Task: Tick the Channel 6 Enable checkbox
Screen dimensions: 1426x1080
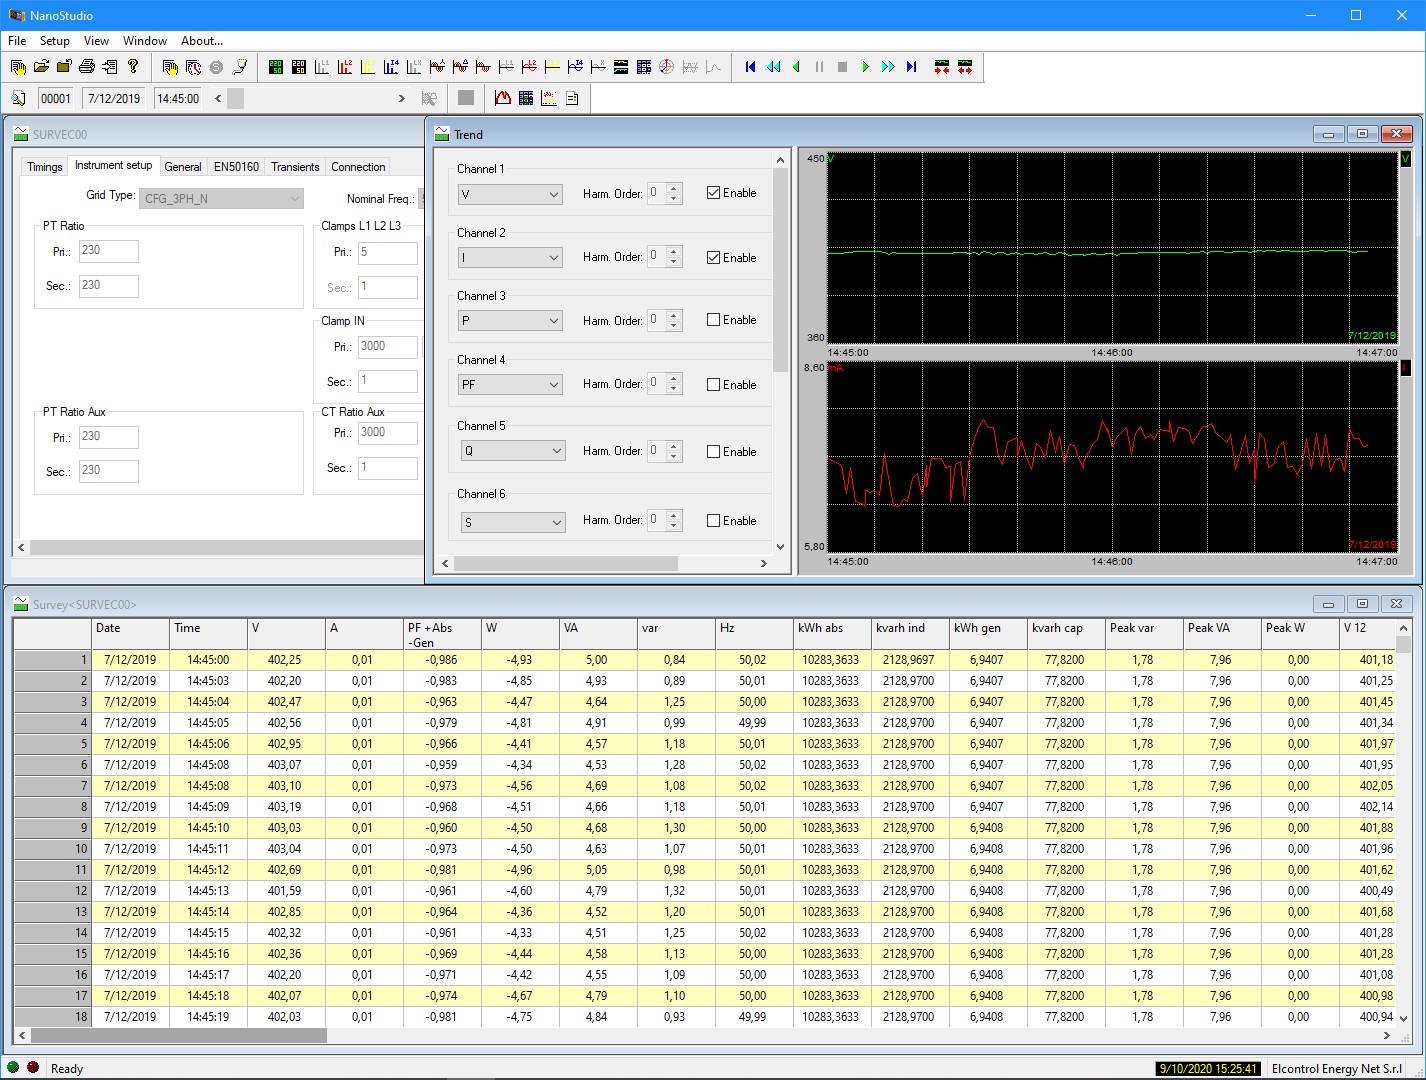Action: point(713,521)
